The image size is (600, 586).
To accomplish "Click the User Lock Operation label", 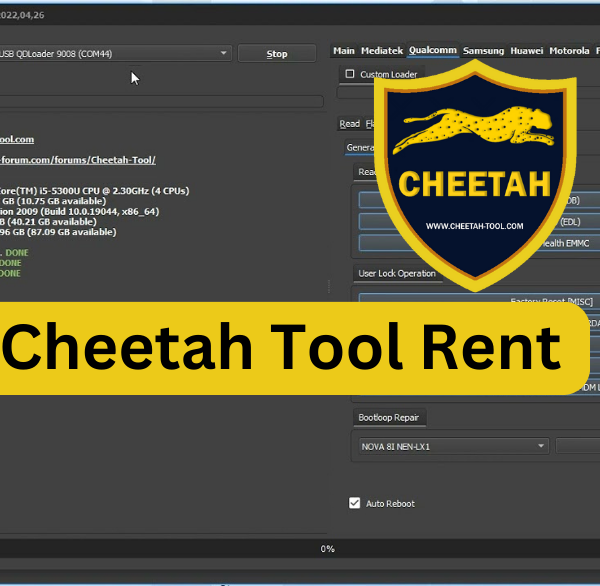I will click(x=397, y=273).
